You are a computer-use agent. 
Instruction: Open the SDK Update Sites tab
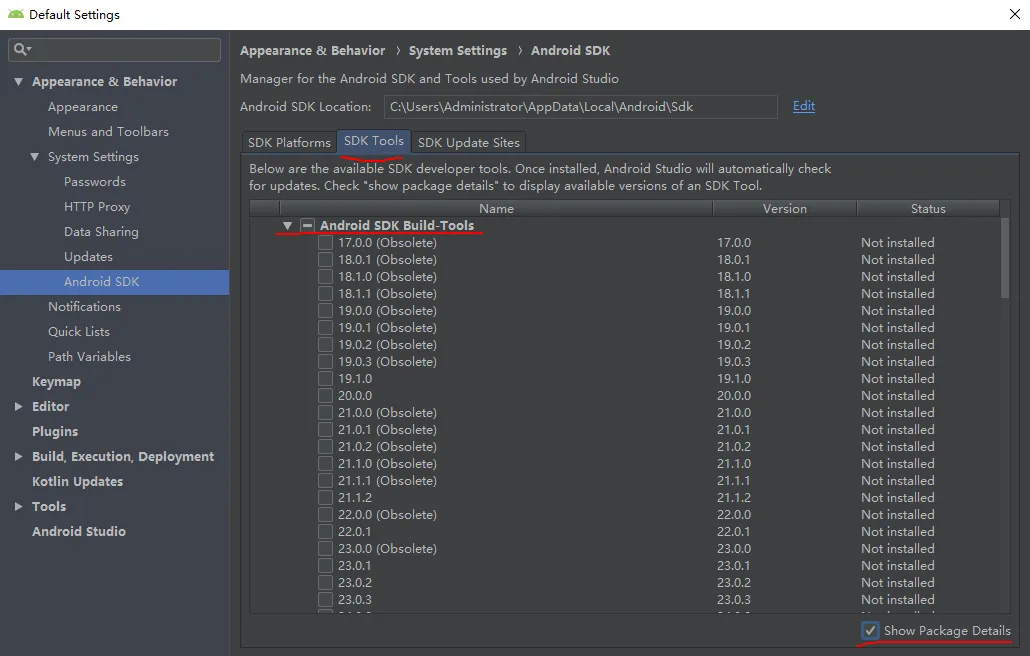click(468, 142)
